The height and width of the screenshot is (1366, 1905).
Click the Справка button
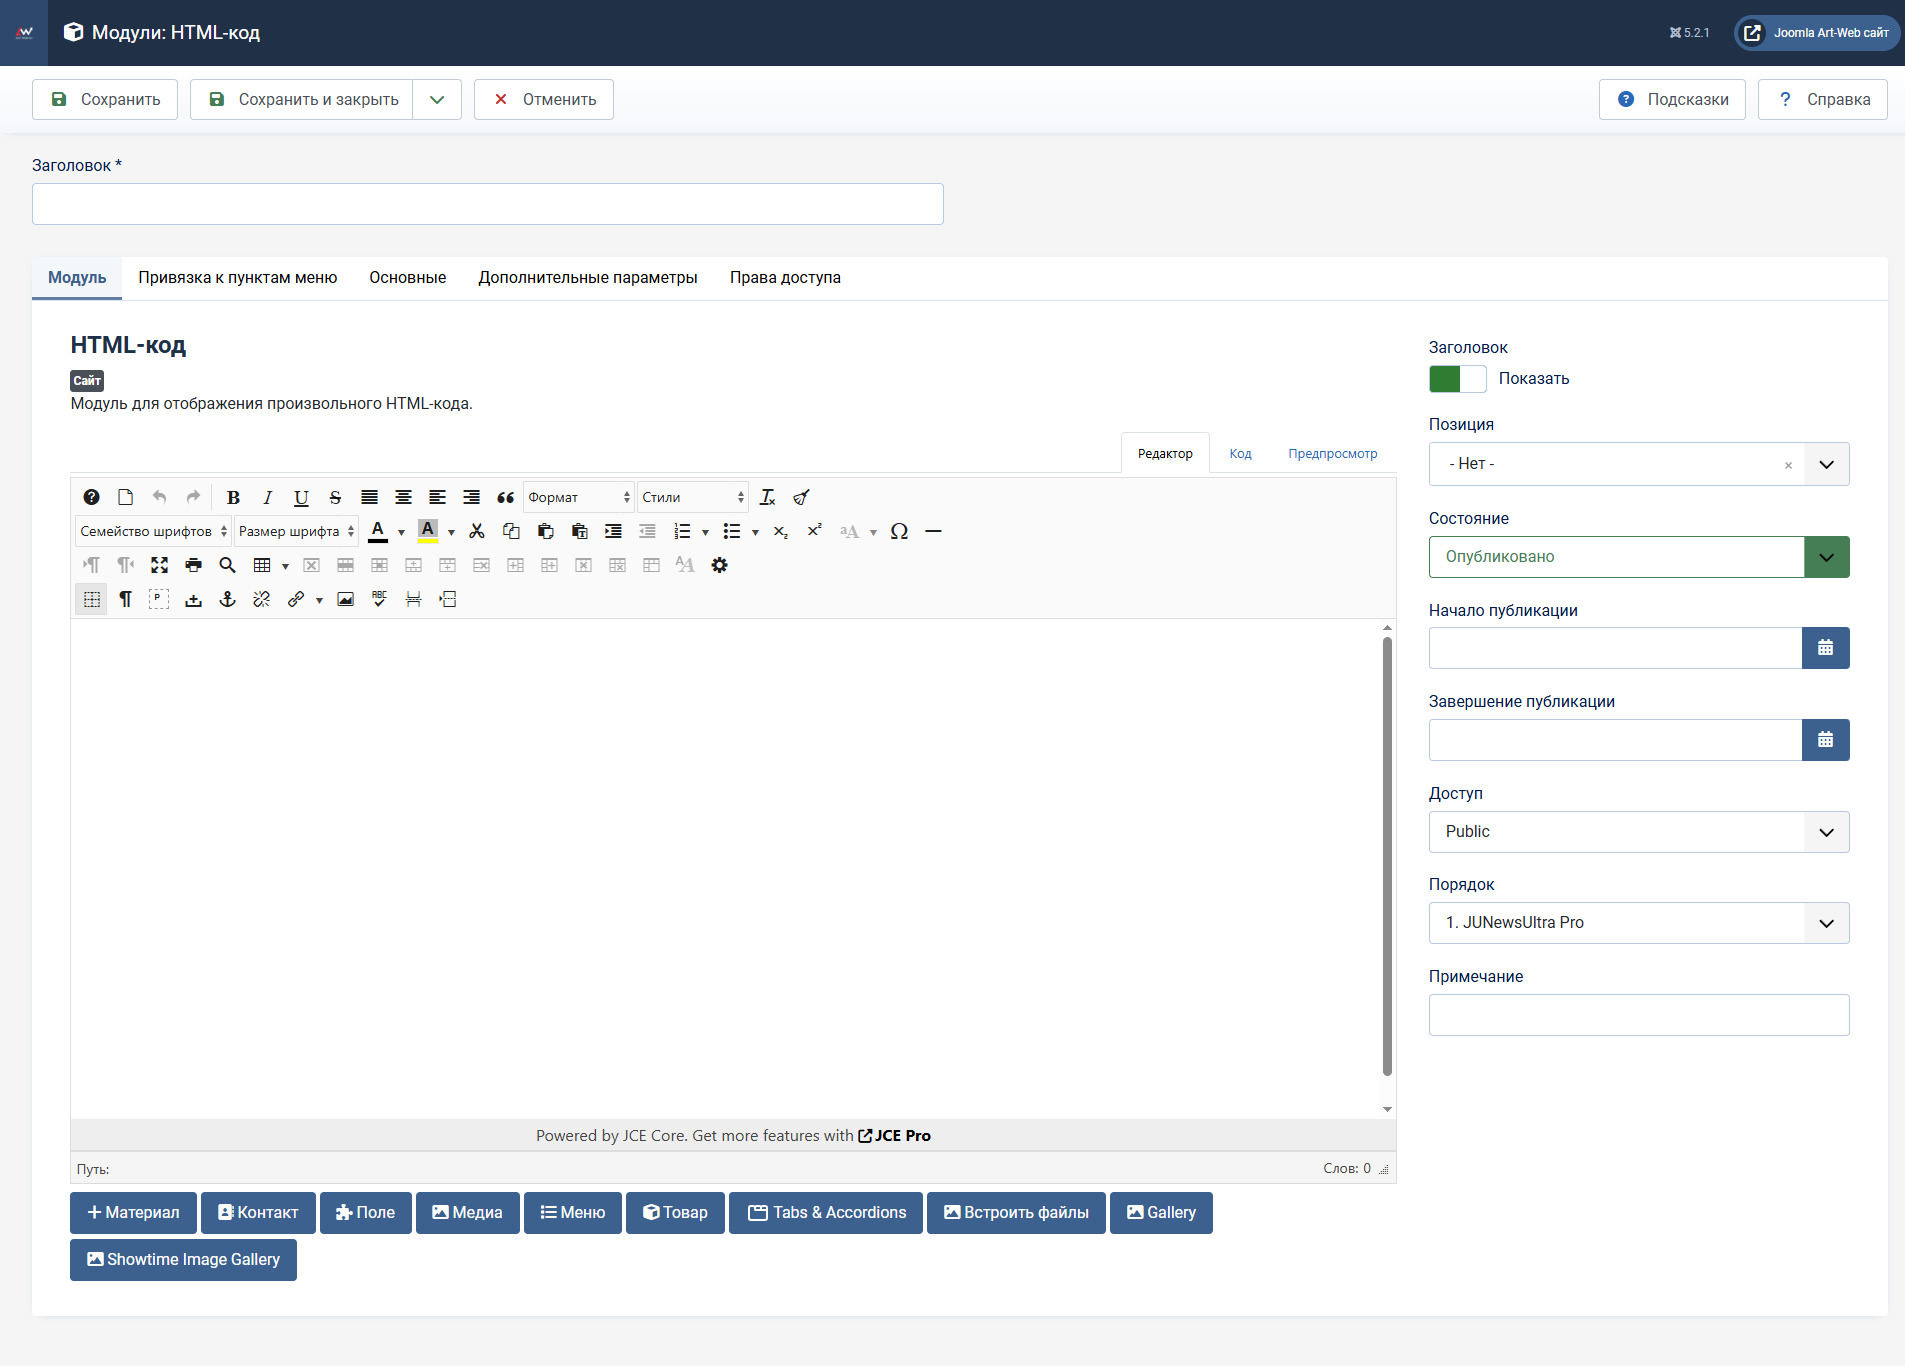1823,100
